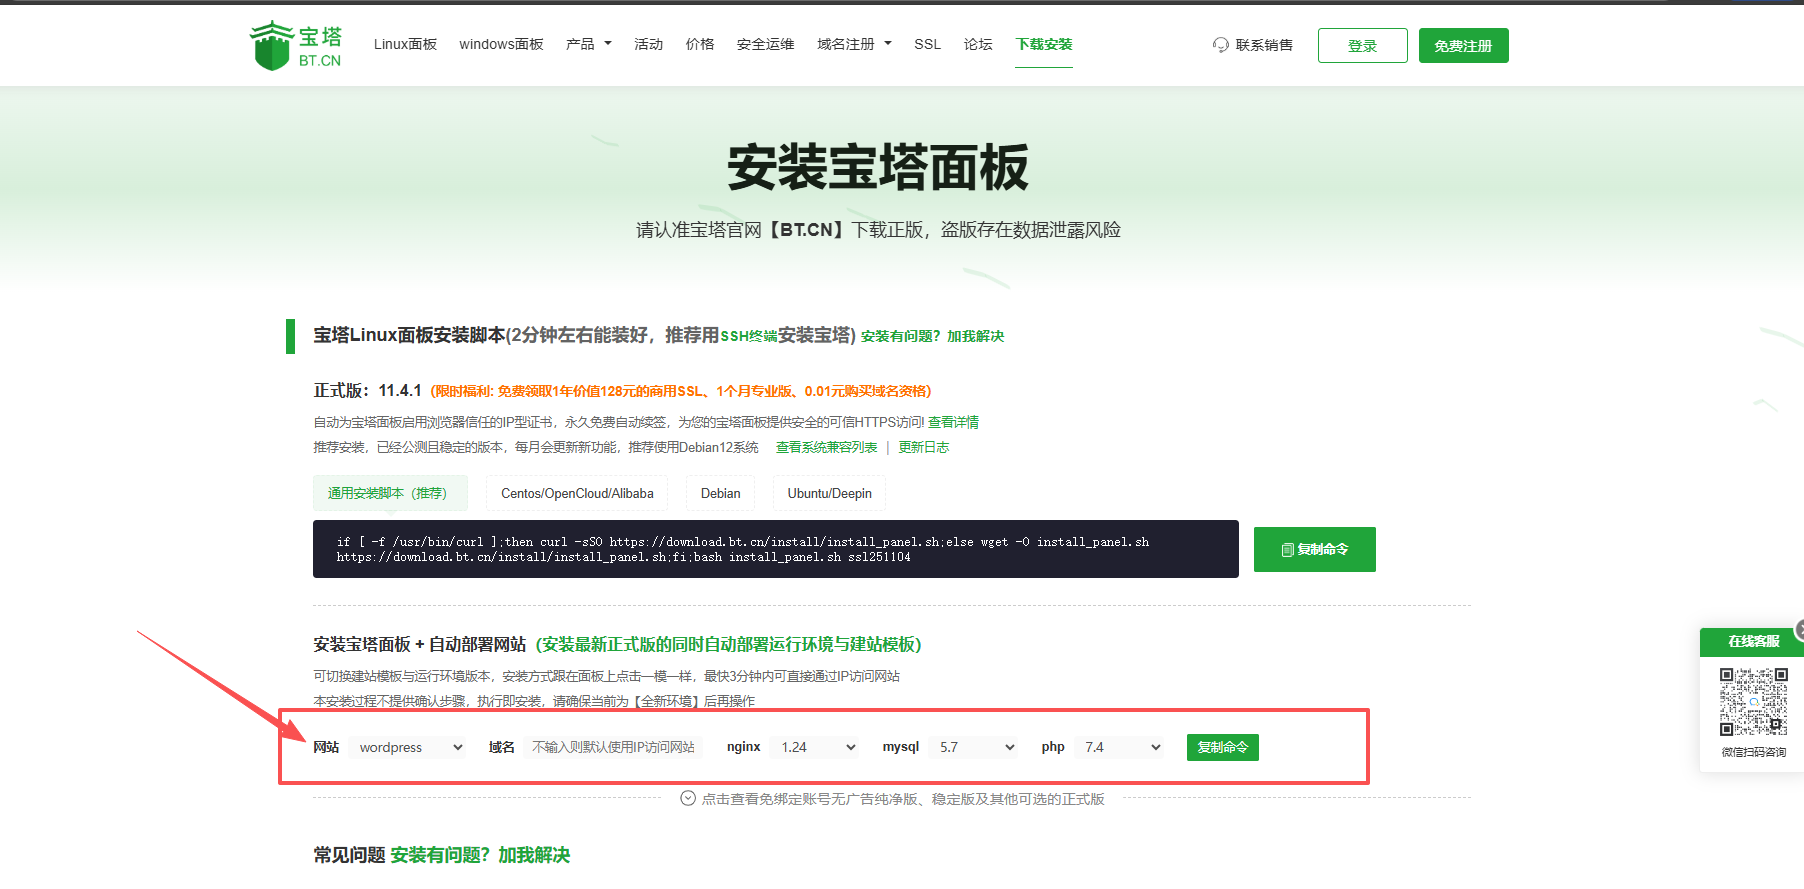Click the 复制命令 button next to php selector
The width and height of the screenshot is (1804, 889).
(x=1223, y=747)
